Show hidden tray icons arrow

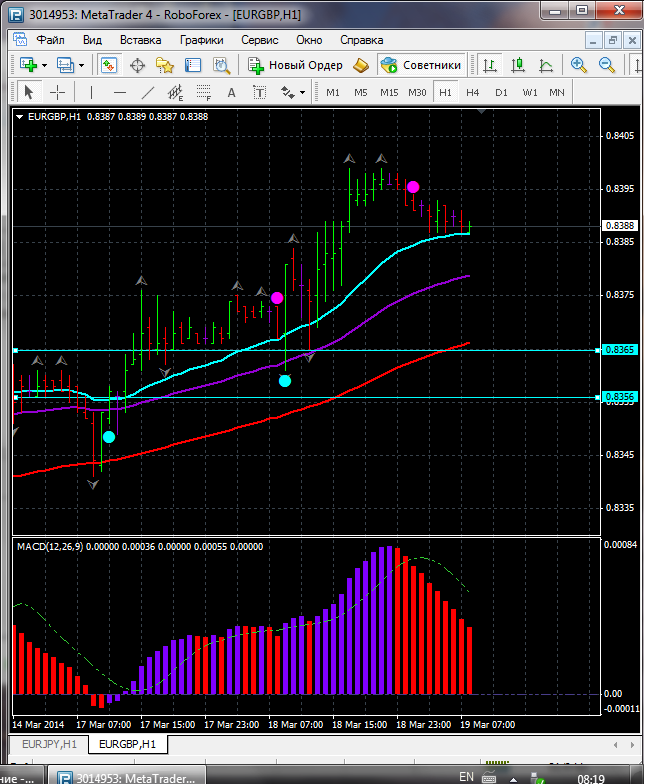point(513,779)
